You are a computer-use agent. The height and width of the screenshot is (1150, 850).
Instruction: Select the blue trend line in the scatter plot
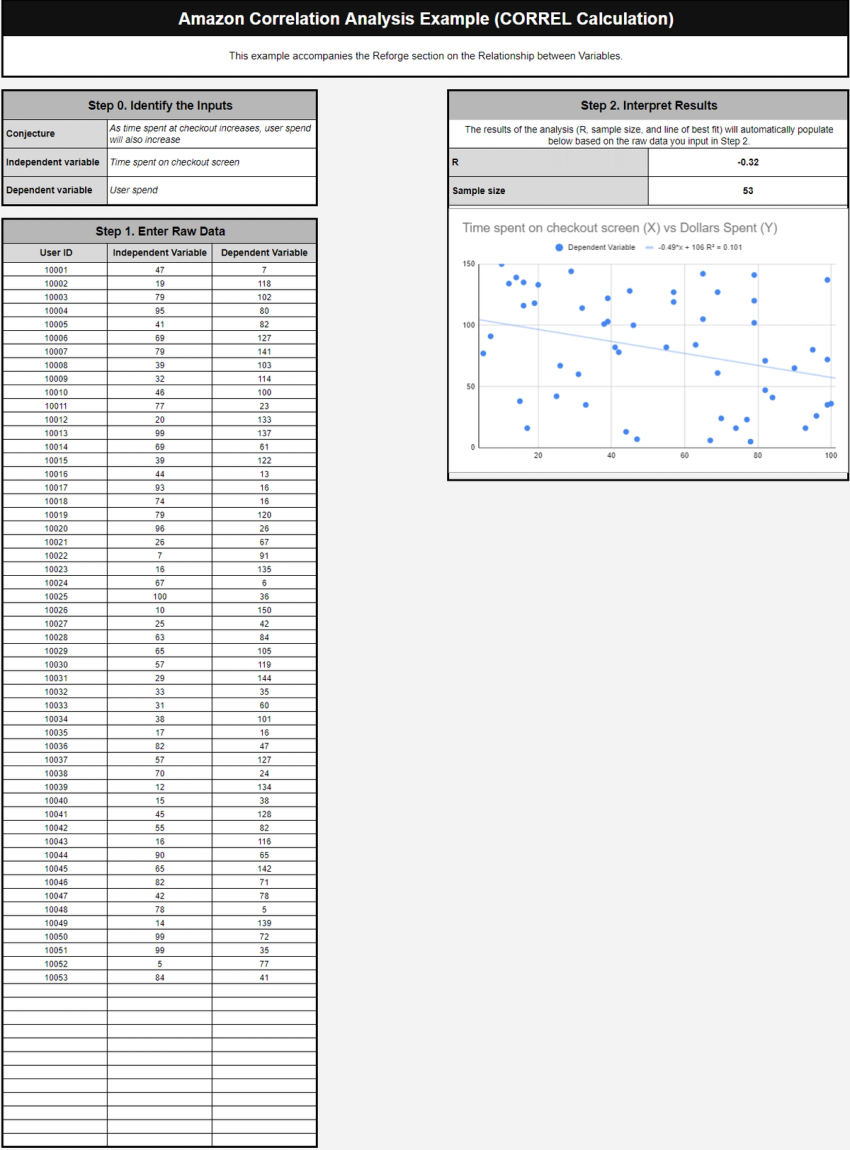650,350
